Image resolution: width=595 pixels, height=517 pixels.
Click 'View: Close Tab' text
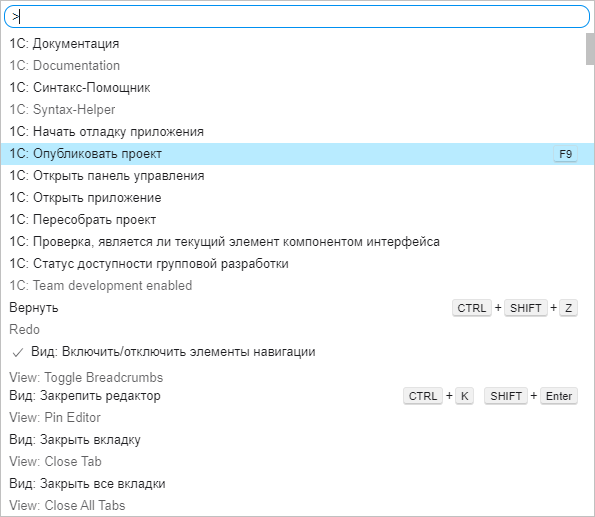(x=55, y=462)
